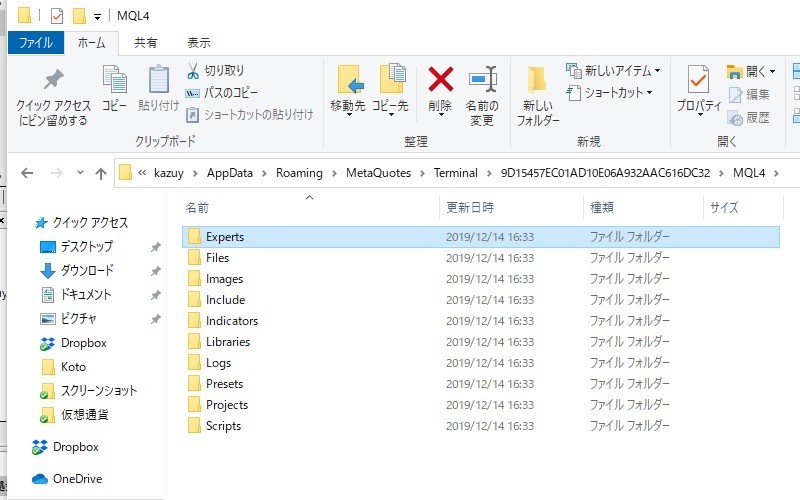Switch to the Home (ホーム) tab

pos(91,43)
